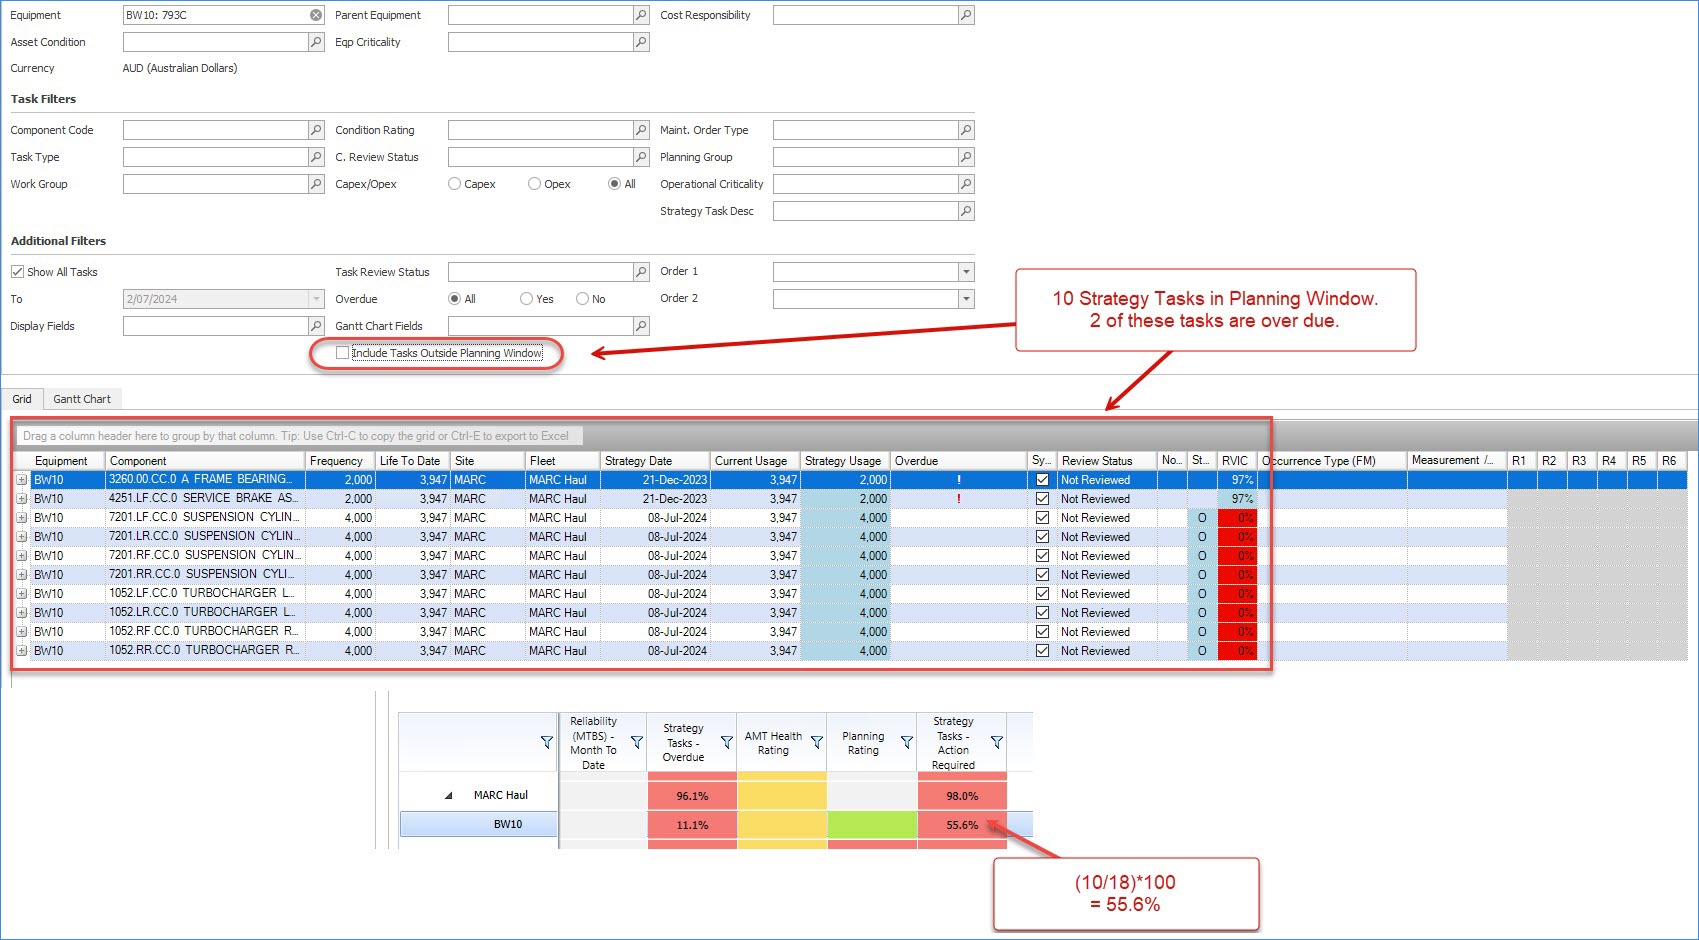Select the BW10 pivot row header
This screenshot has width=1699, height=940.
[x=479, y=825]
